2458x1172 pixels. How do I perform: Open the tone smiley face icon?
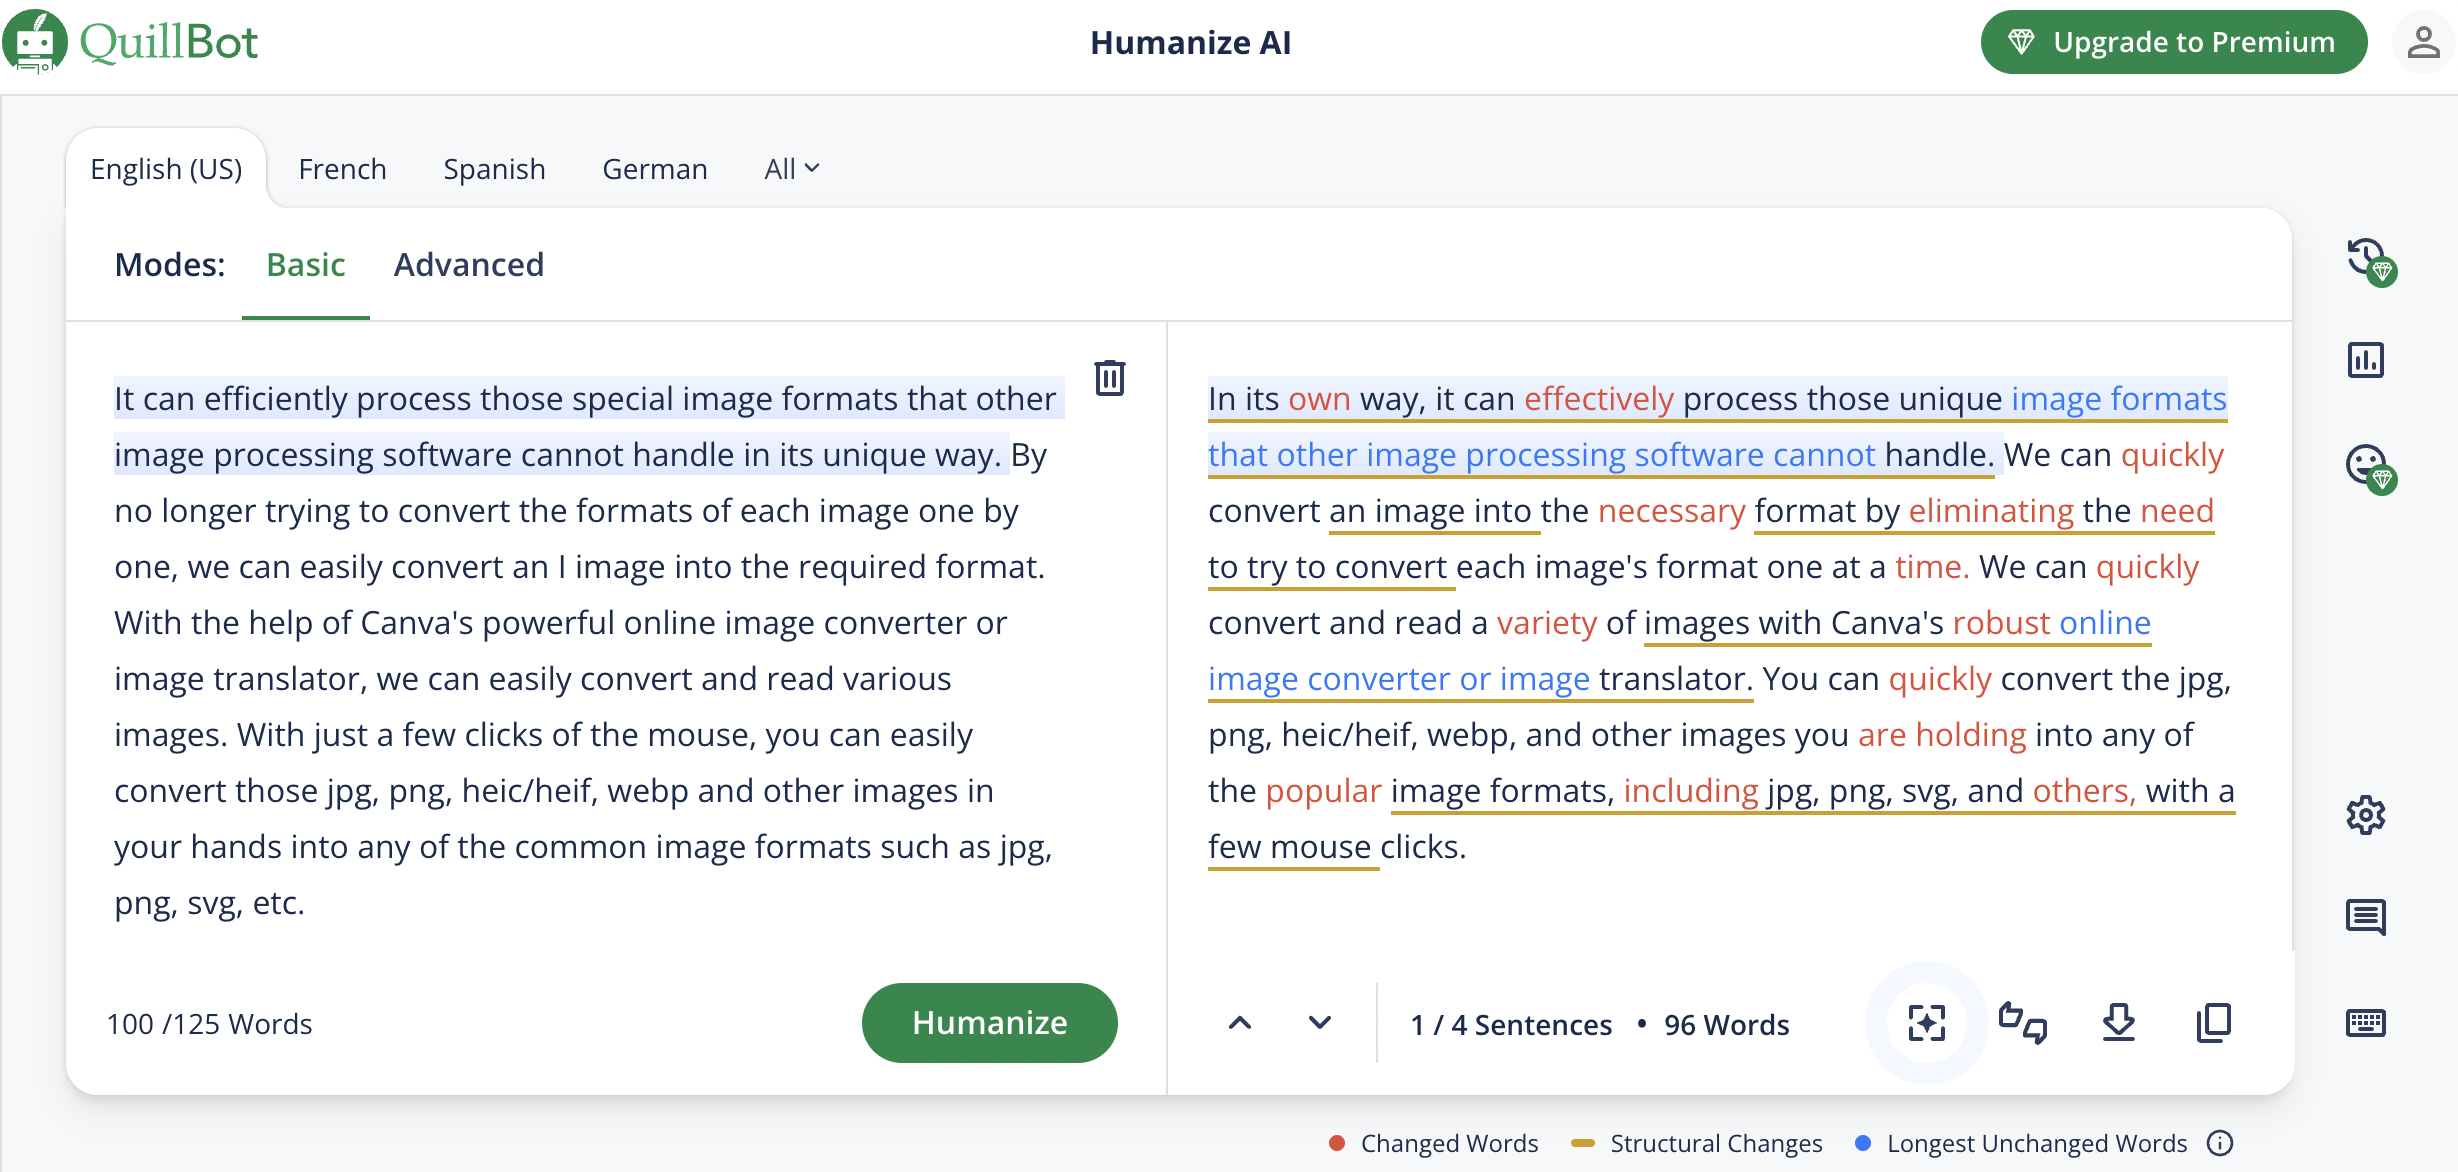pos(2370,468)
